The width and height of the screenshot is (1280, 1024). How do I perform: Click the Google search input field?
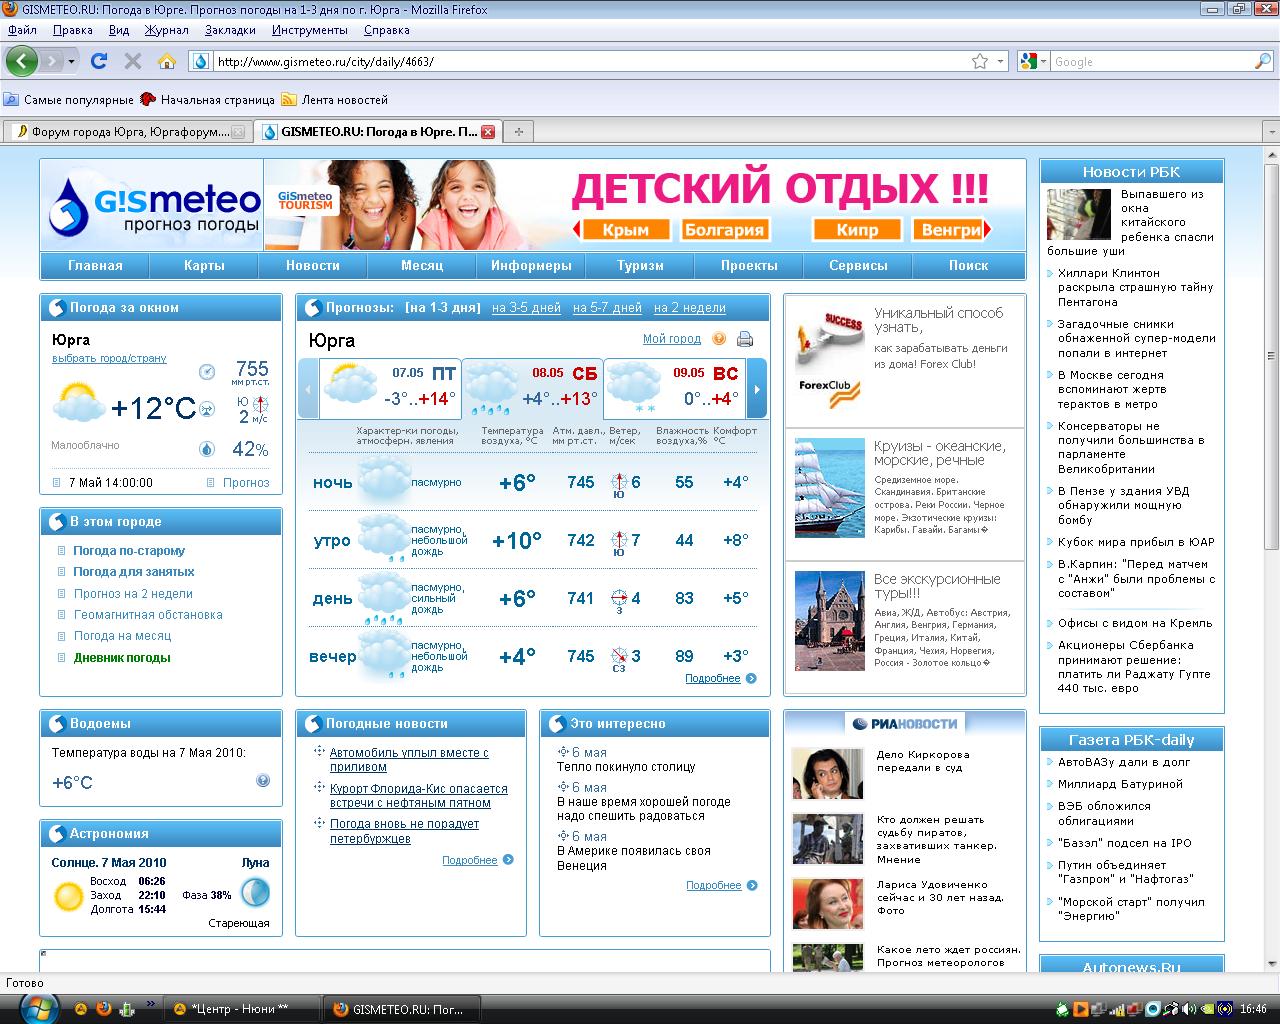[1150, 62]
